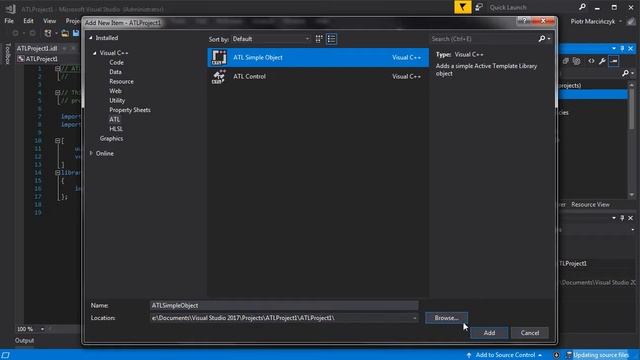This screenshot has height=360, width=640.
Task: Open the feedback icon beside Quick Launch
Action: pyautogui.click(x=479, y=7)
